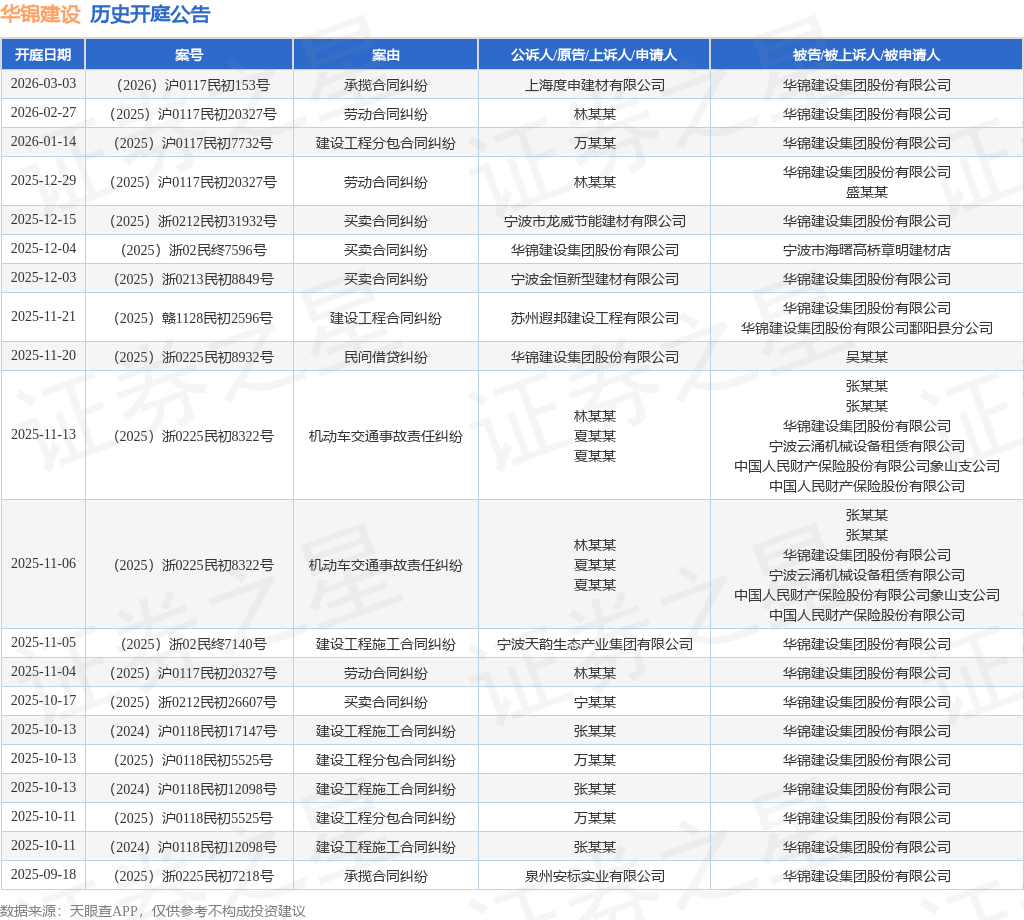This screenshot has width=1024, height=920.
Task: Select the date cell 2025-12-03
Action: point(43,278)
